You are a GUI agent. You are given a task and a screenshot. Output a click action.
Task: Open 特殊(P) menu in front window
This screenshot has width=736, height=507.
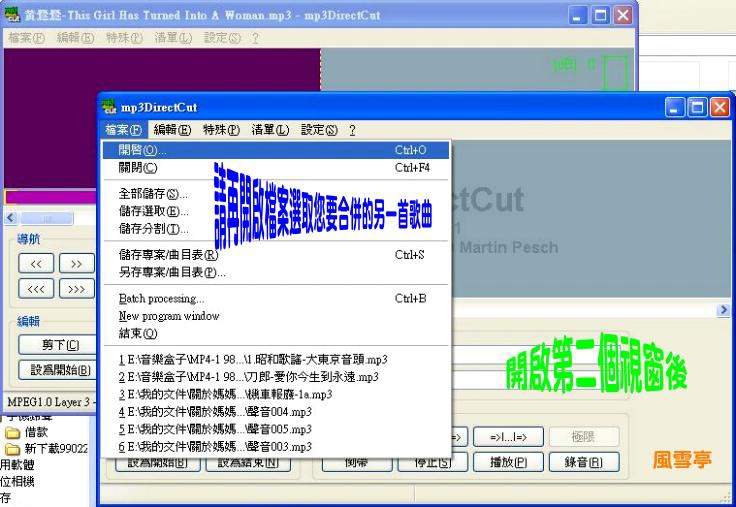pos(221,130)
